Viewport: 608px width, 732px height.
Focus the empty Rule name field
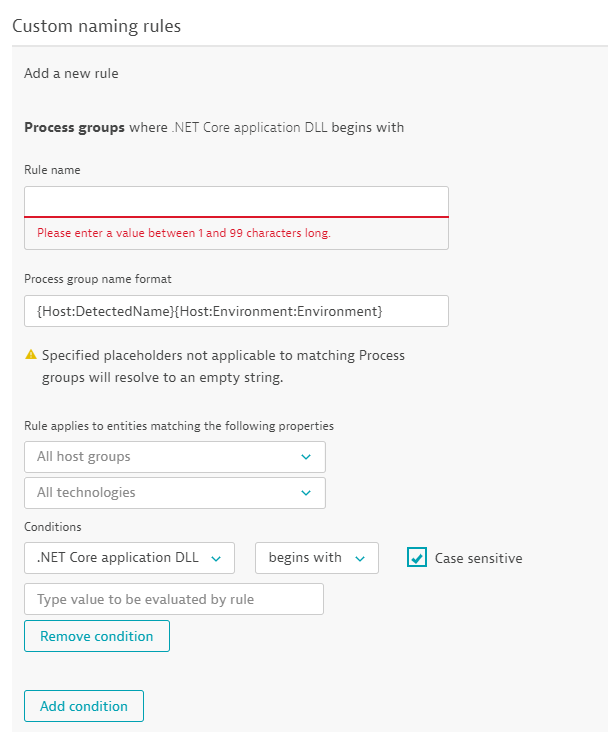tap(236, 201)
